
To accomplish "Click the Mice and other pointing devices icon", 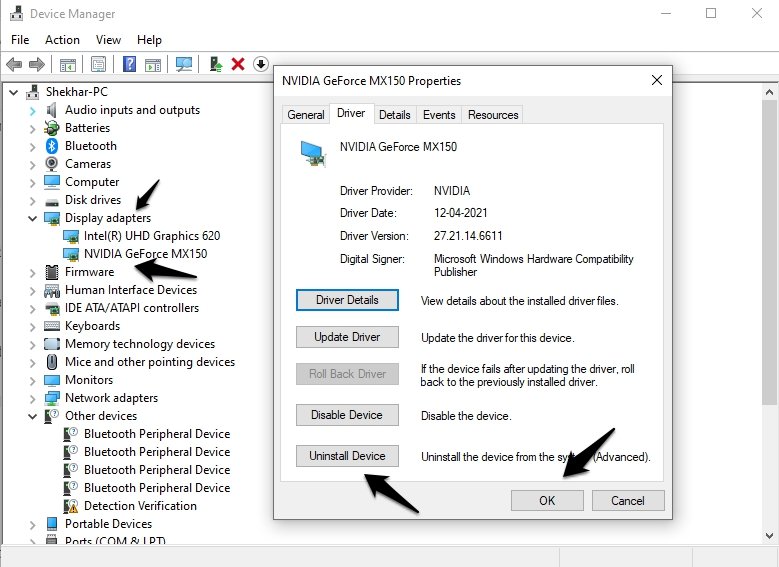I will (52, 362).
